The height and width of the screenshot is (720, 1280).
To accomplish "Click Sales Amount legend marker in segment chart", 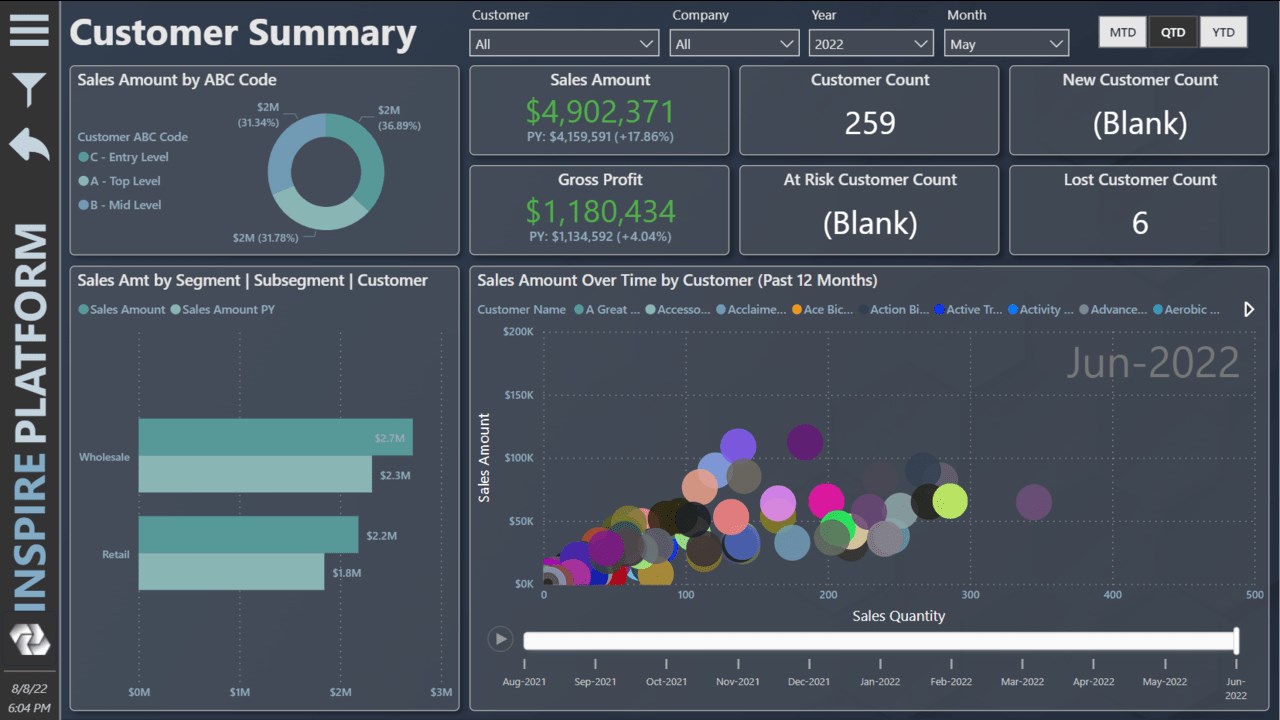I will coord(83,310).
